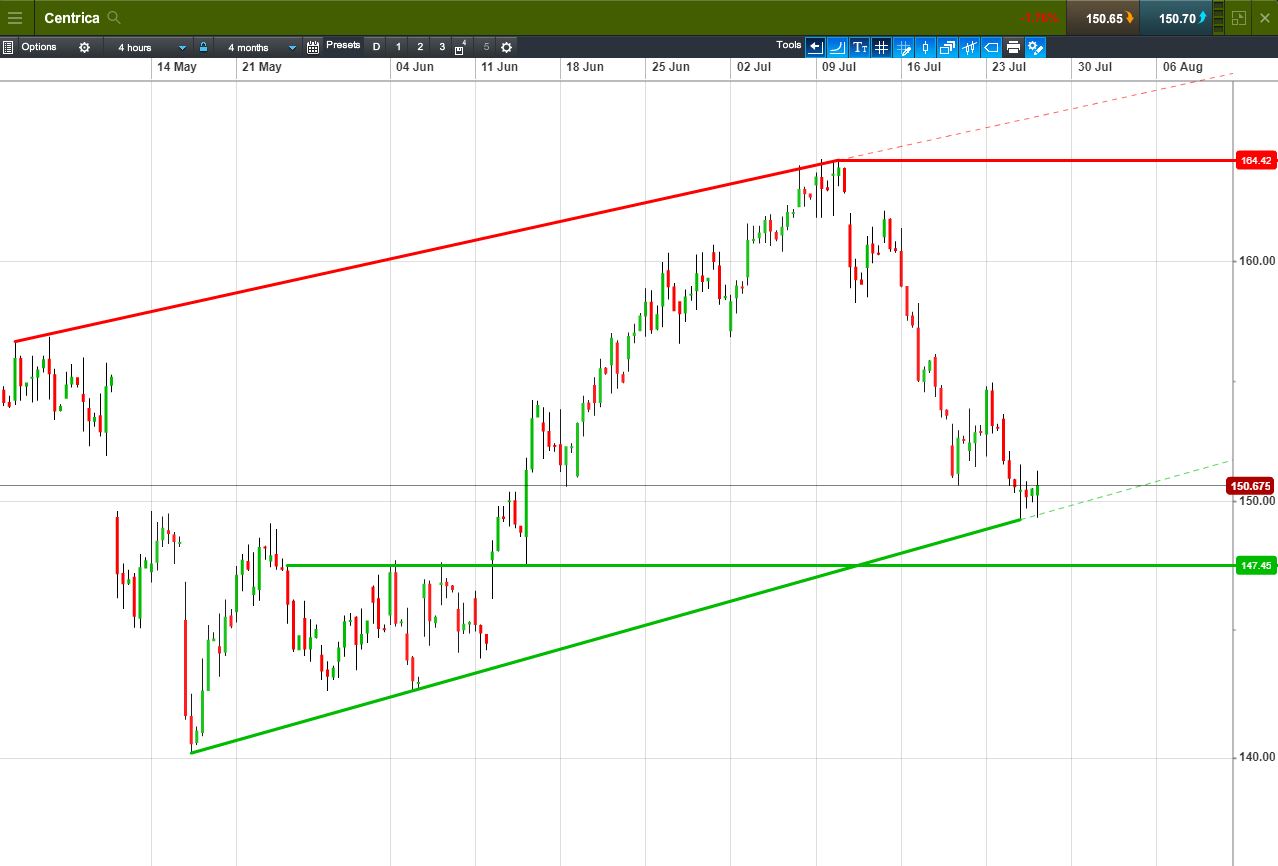Select the curve drawing tool

837,47
